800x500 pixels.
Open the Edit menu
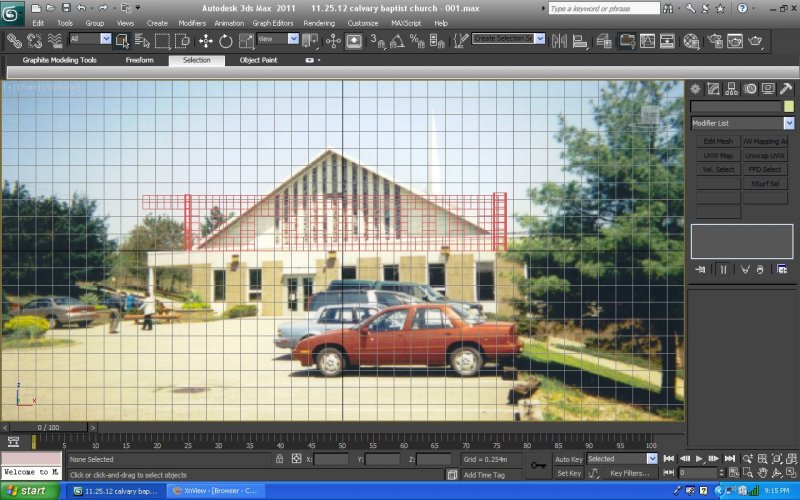click(38, 23)
